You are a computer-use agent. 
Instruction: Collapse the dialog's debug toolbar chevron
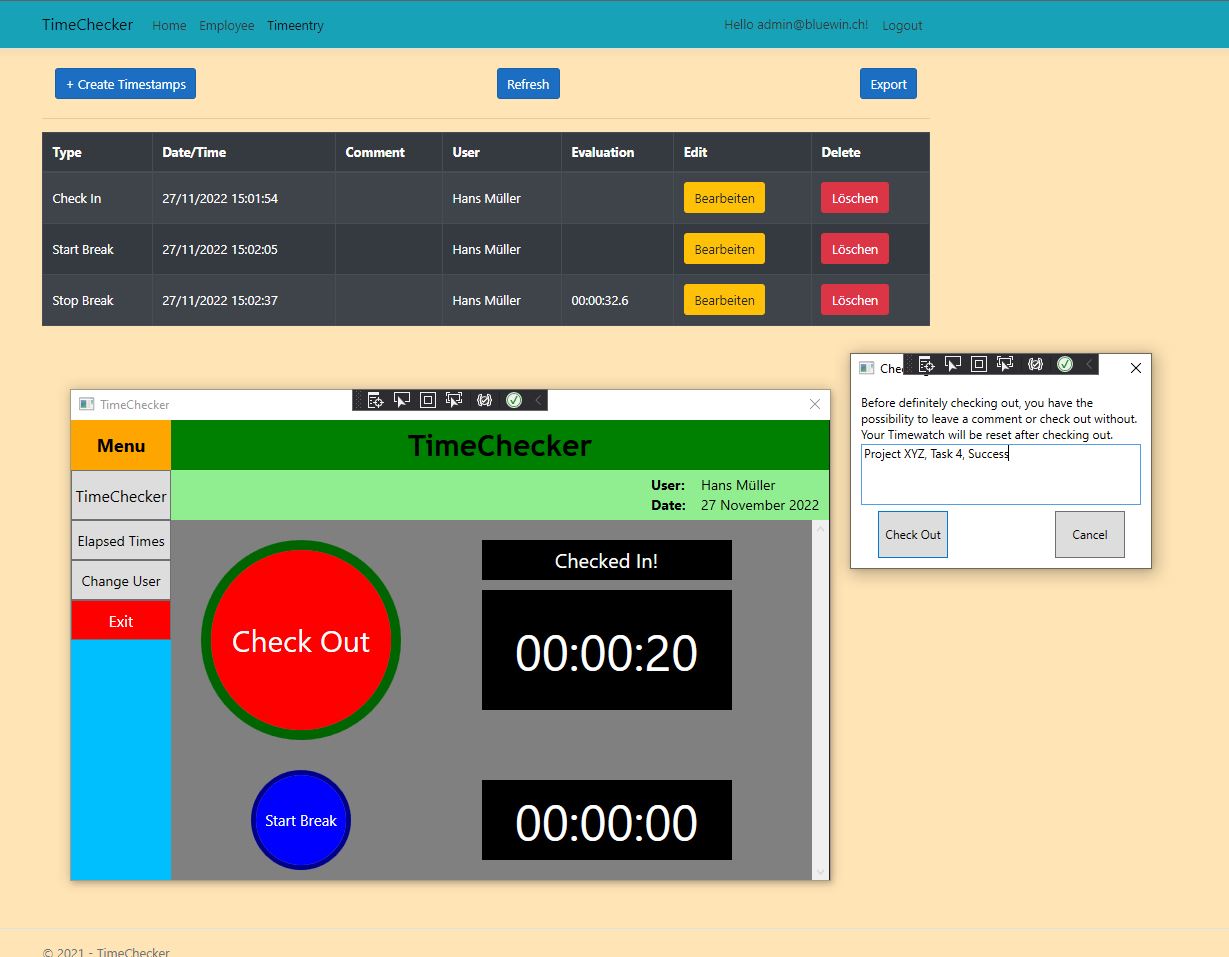1089,364
